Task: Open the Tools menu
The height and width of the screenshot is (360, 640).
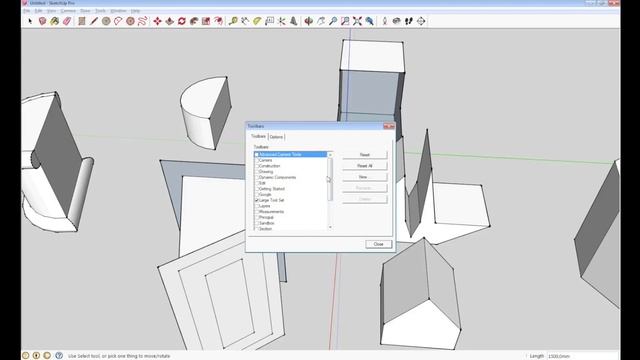Action: tap(100, 11)
